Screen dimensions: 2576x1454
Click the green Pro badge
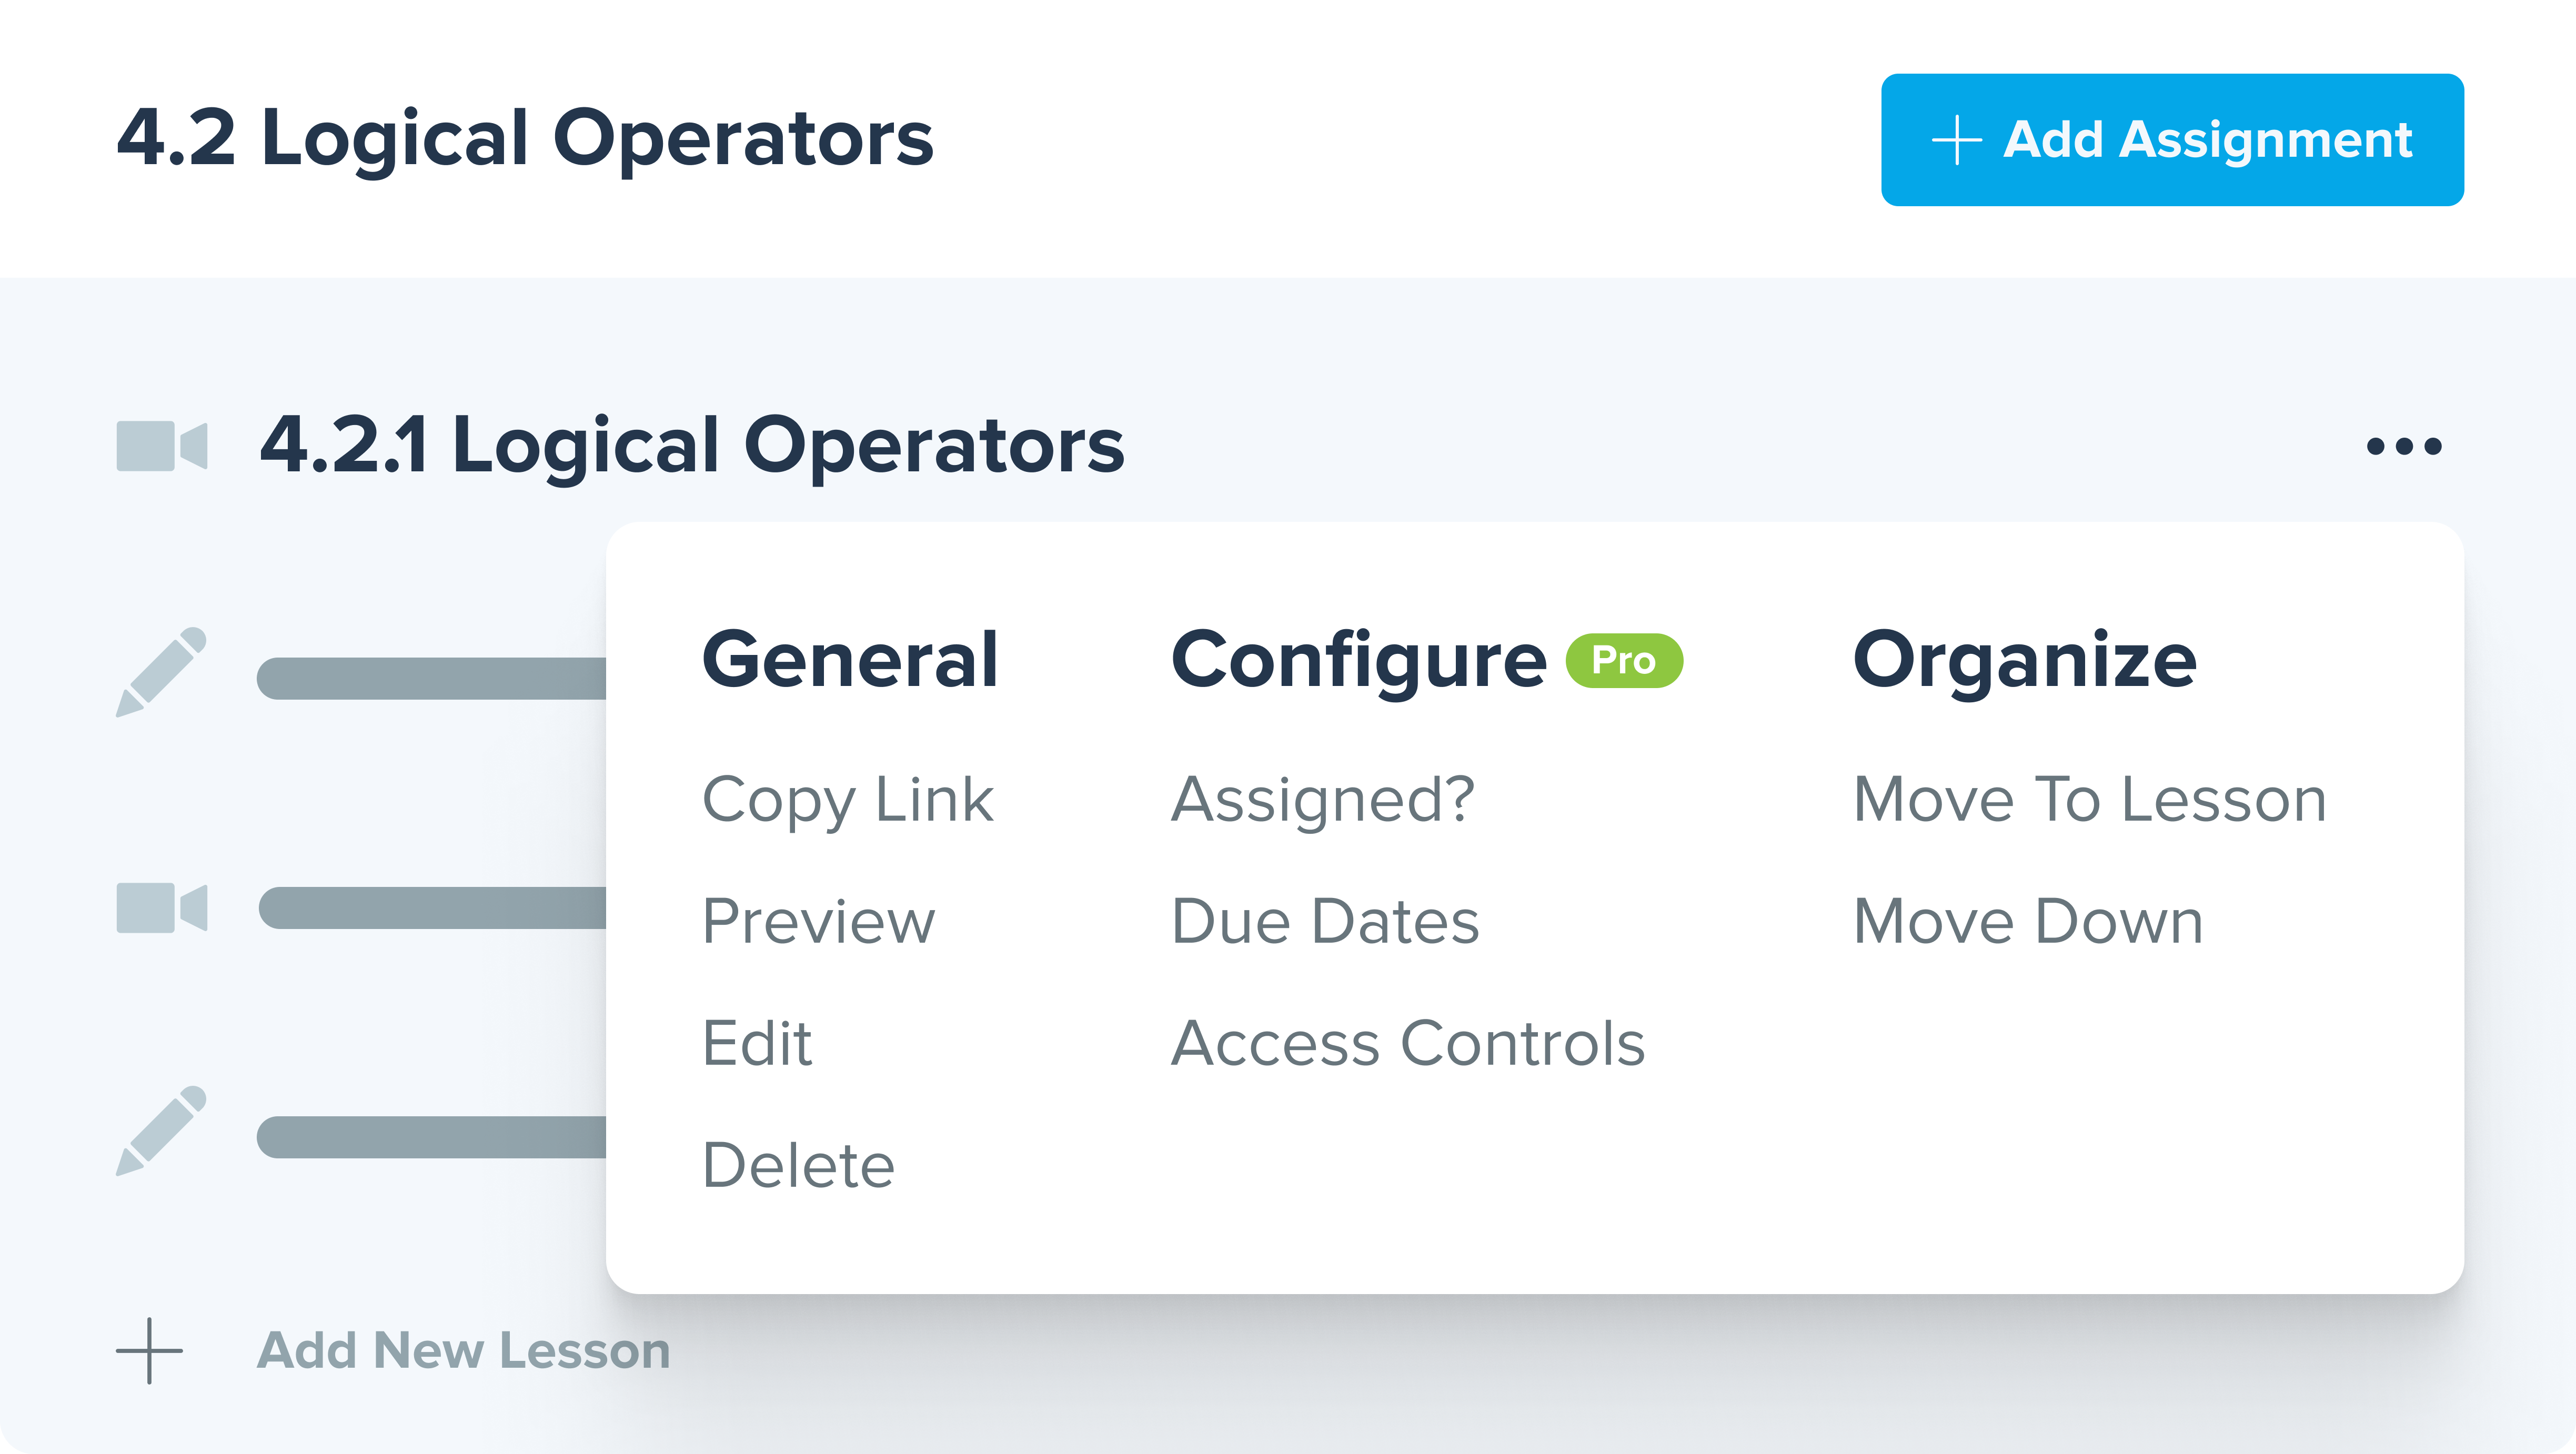(x=1623, y=661)
